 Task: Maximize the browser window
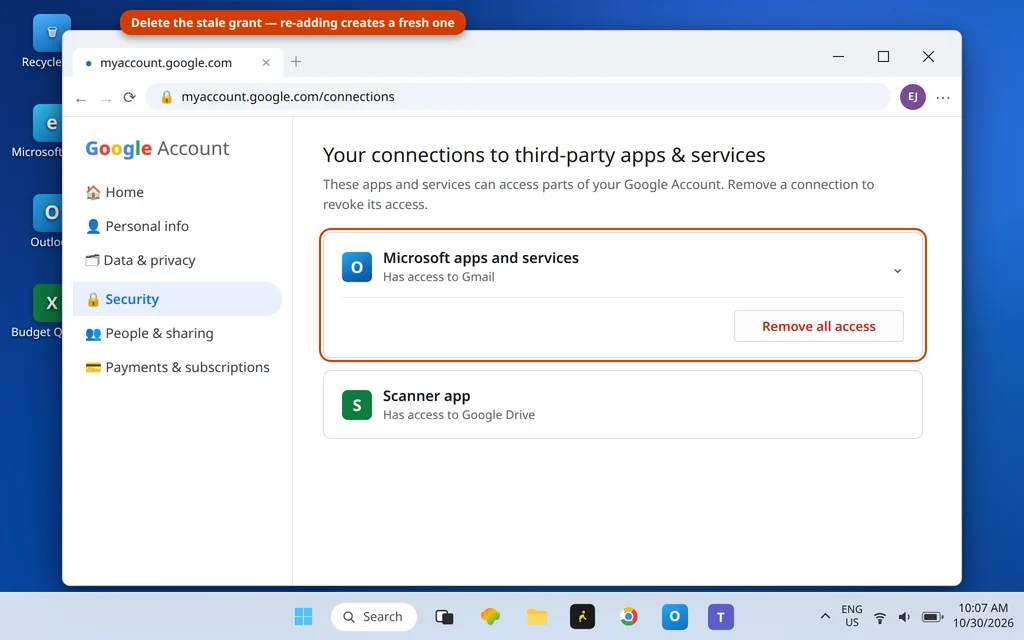883,57
